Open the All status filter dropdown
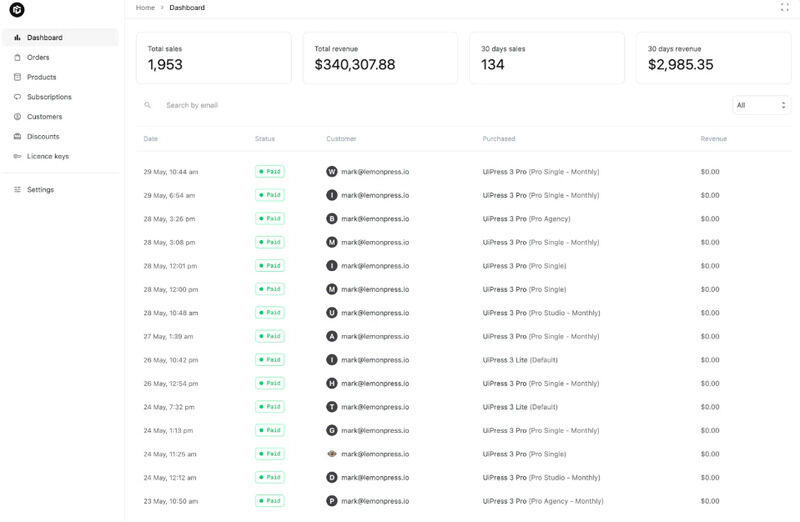 (761, 105)
